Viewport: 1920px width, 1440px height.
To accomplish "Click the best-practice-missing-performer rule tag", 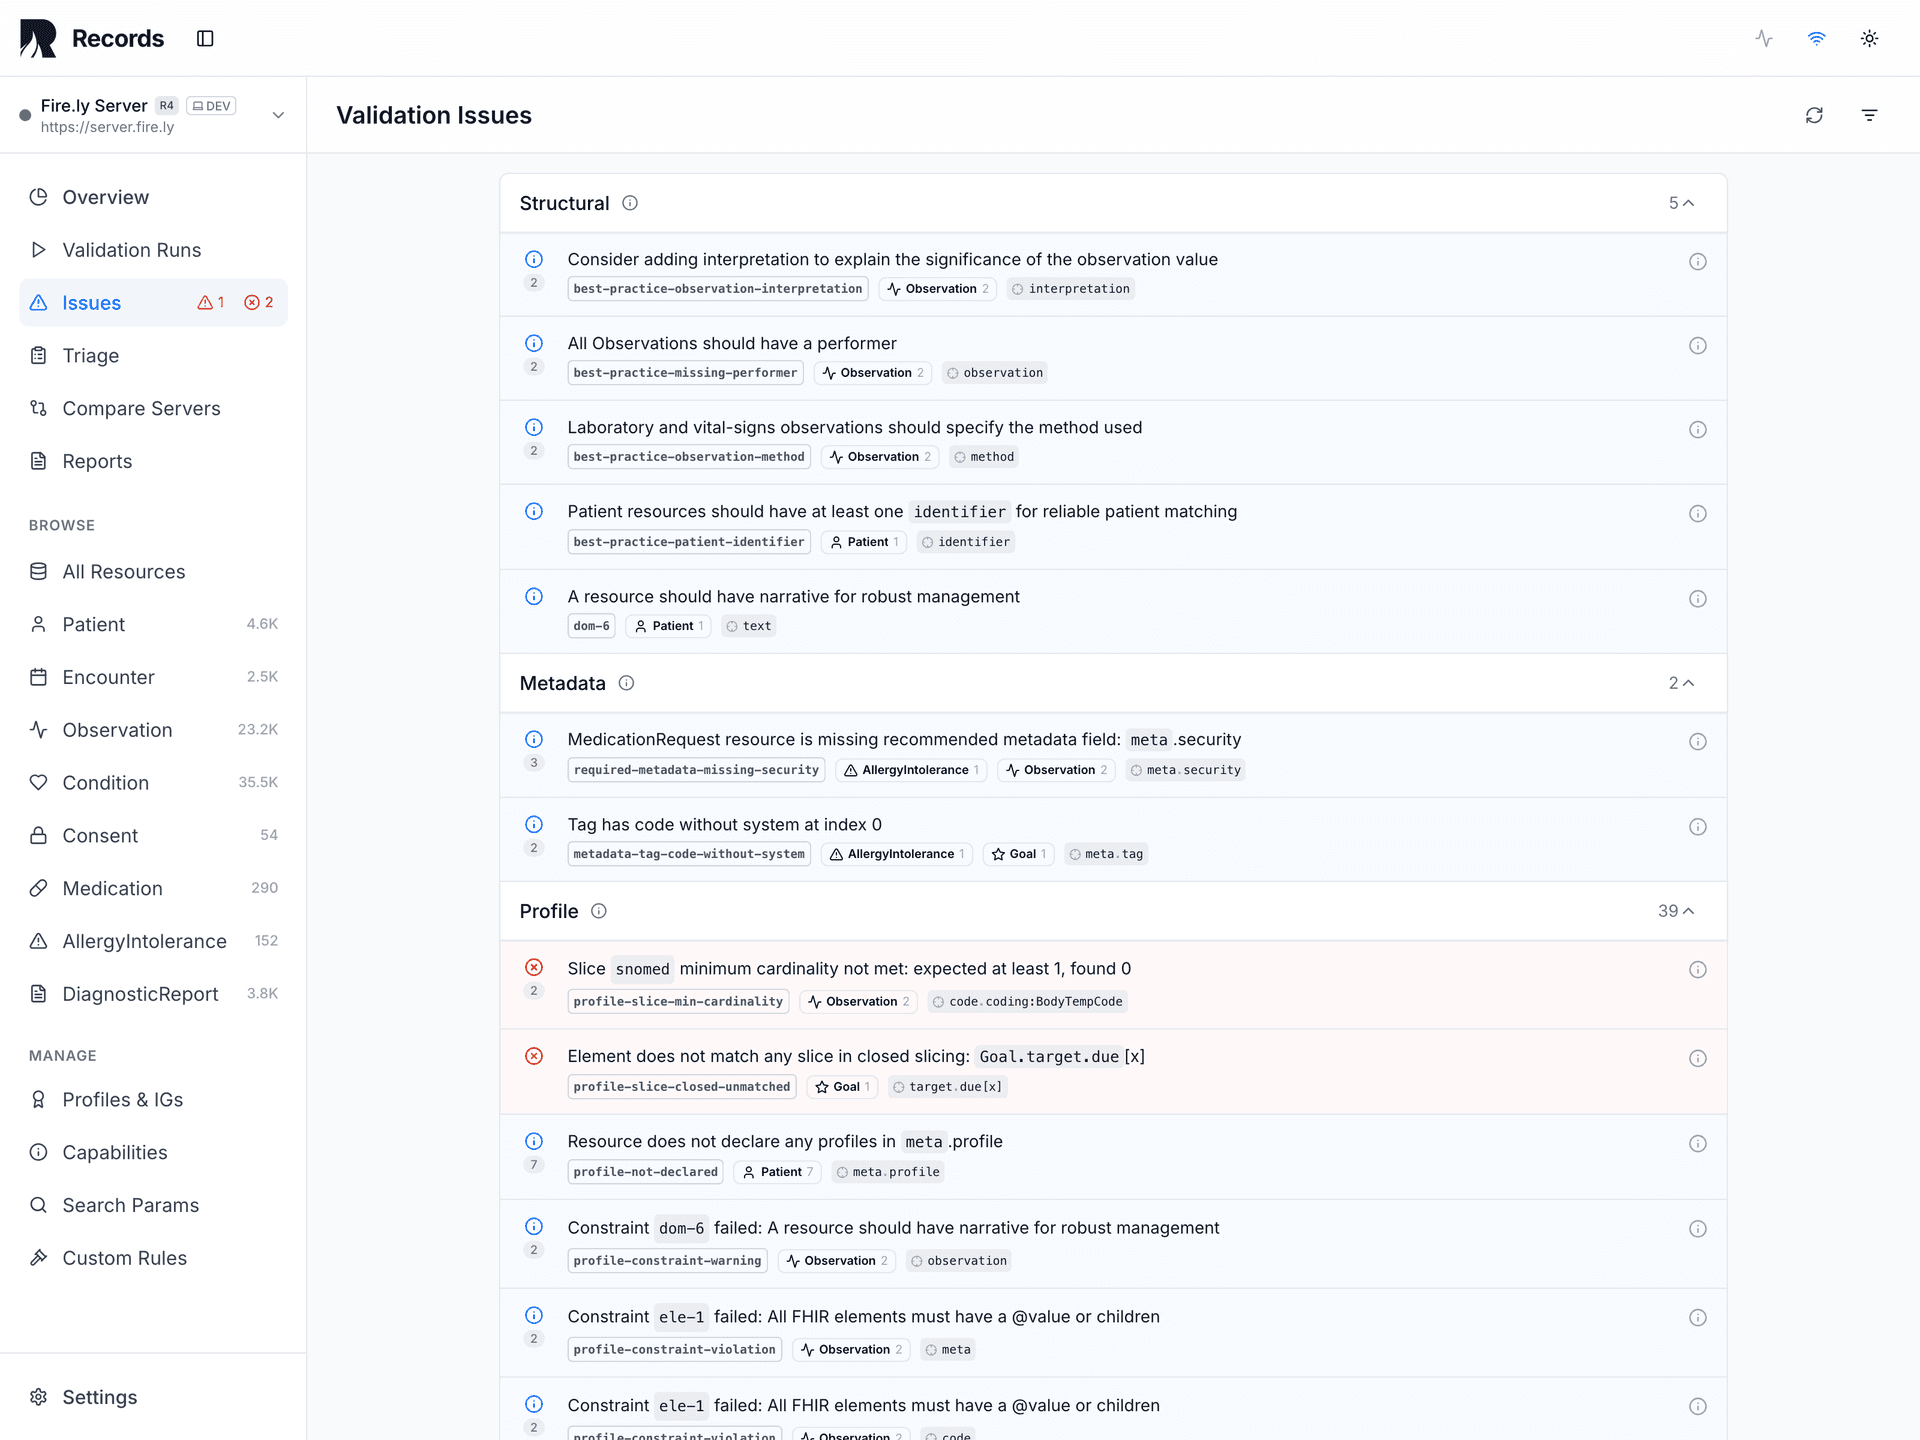I will pos(685,372).
